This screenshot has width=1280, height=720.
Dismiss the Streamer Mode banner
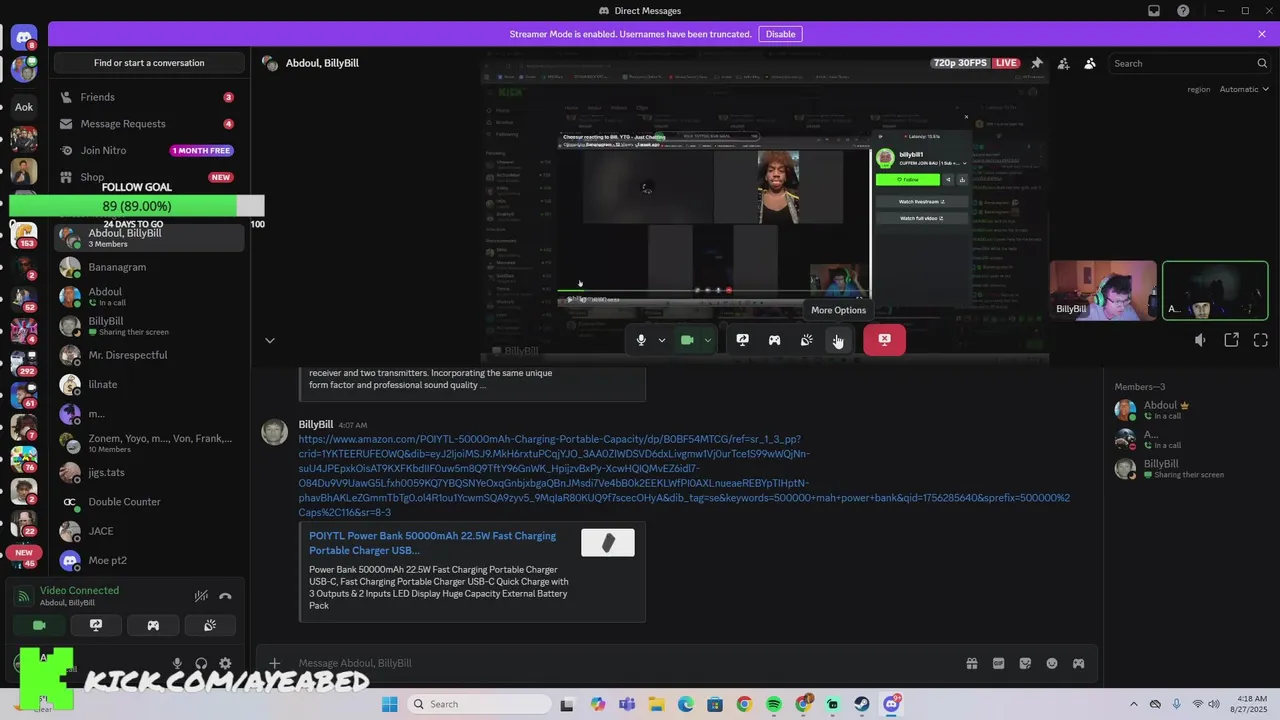[1262, 34]
